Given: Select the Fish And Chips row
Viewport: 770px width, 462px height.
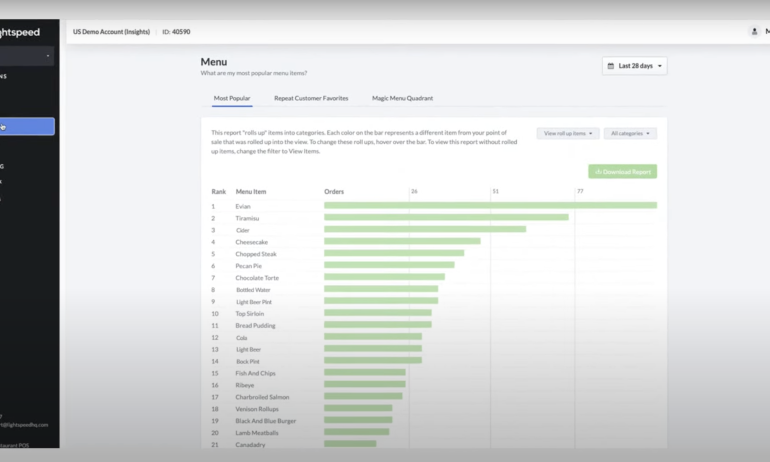Looking at the screenshot, I should pyautogui.click(x=257, y=373).
